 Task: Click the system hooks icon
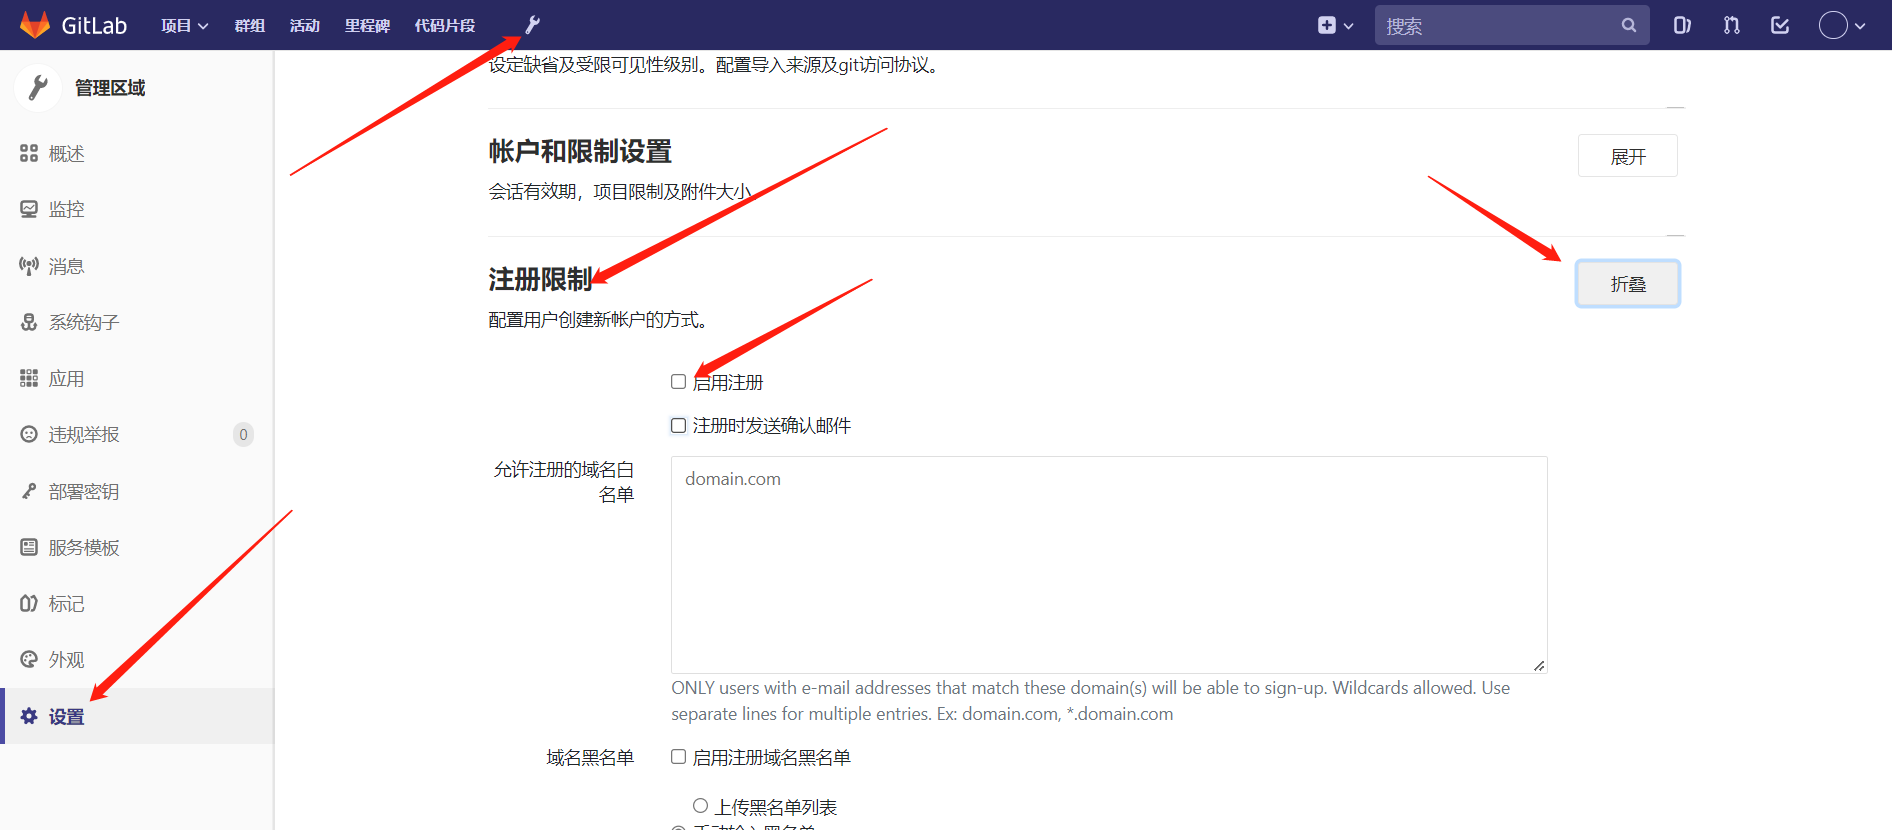tap(29, 322)
